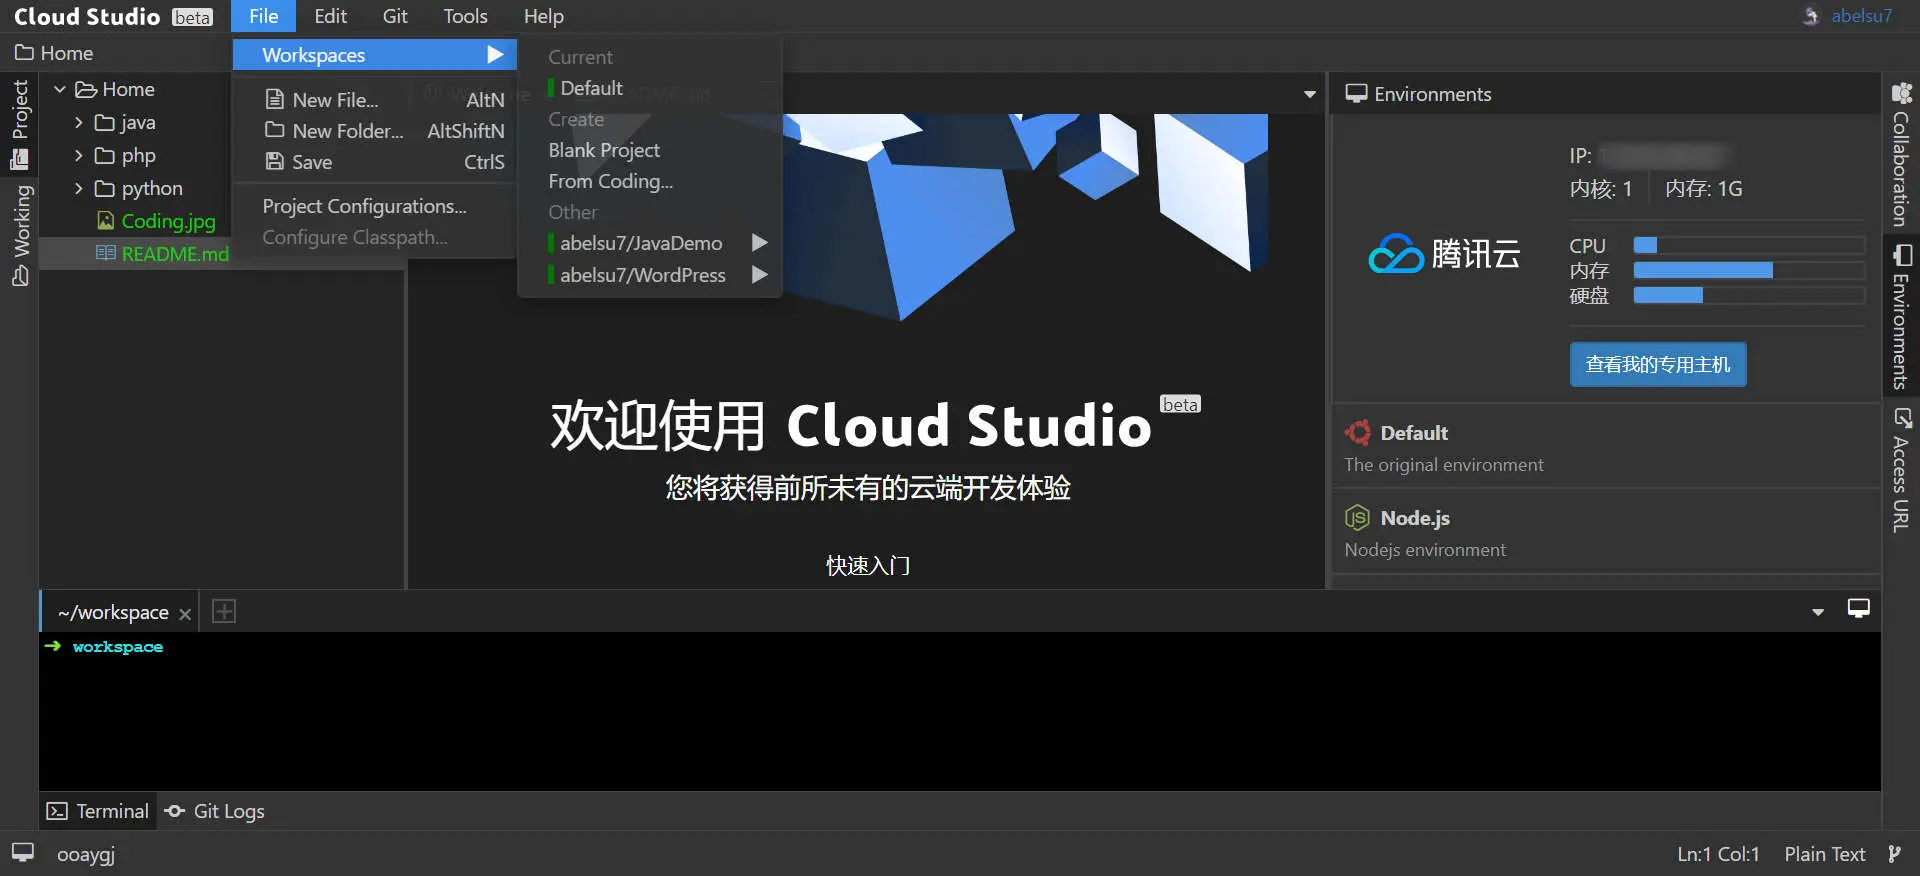
Task: Click status bar monitor icon
Action: (x=23, y=853)
